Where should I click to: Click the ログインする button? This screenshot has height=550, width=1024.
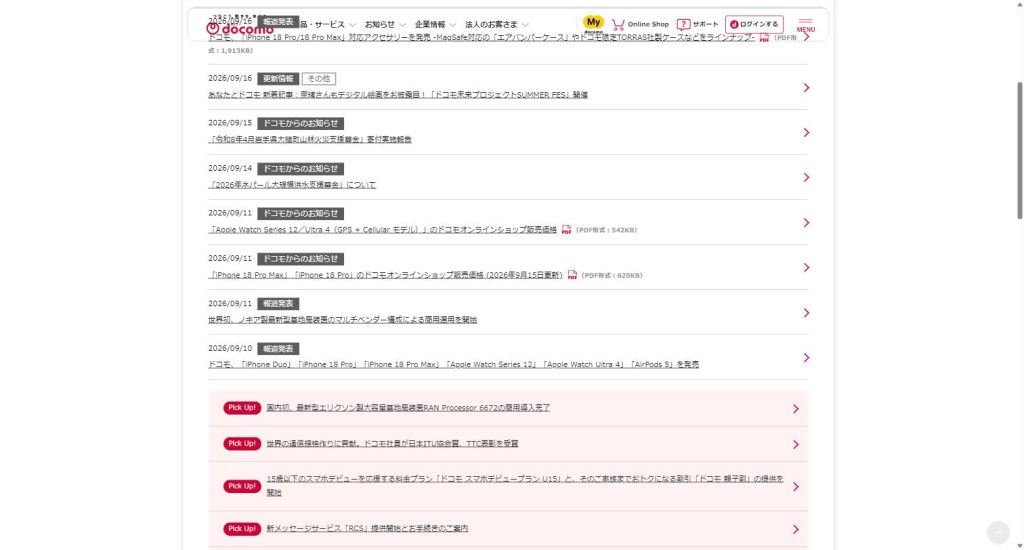tap(754, 25)
